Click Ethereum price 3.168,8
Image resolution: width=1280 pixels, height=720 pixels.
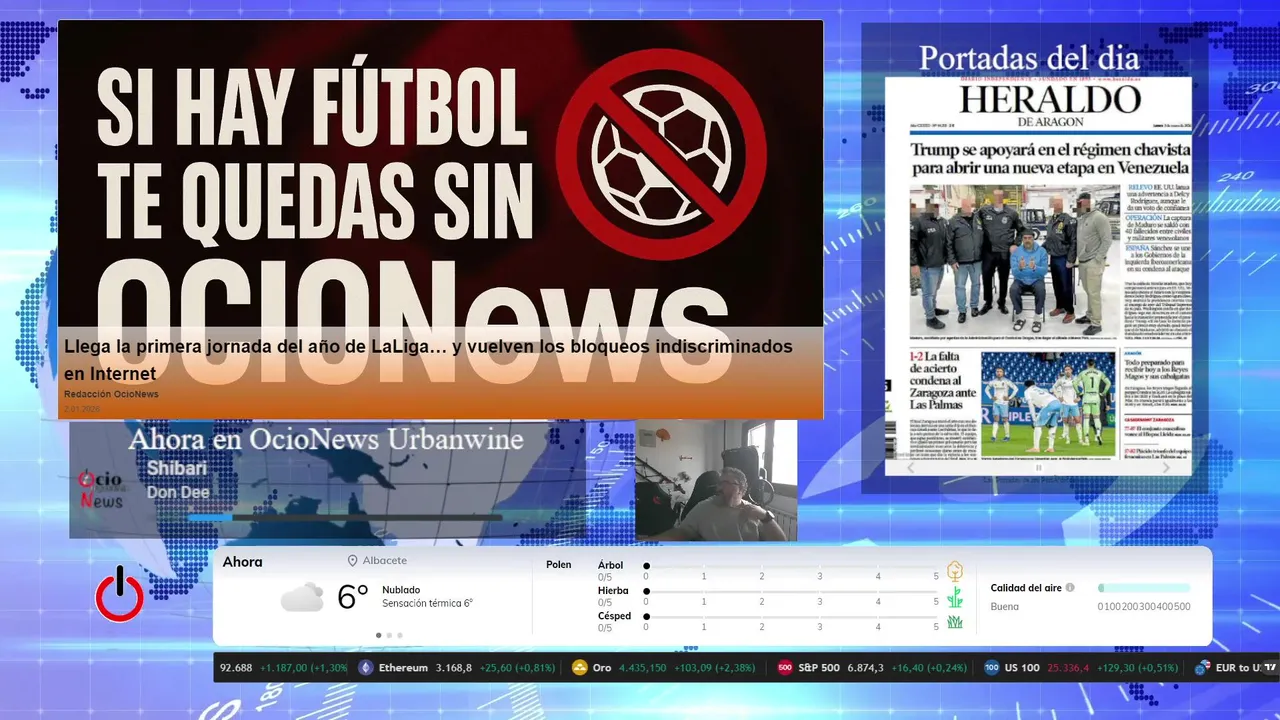(454, 668)
